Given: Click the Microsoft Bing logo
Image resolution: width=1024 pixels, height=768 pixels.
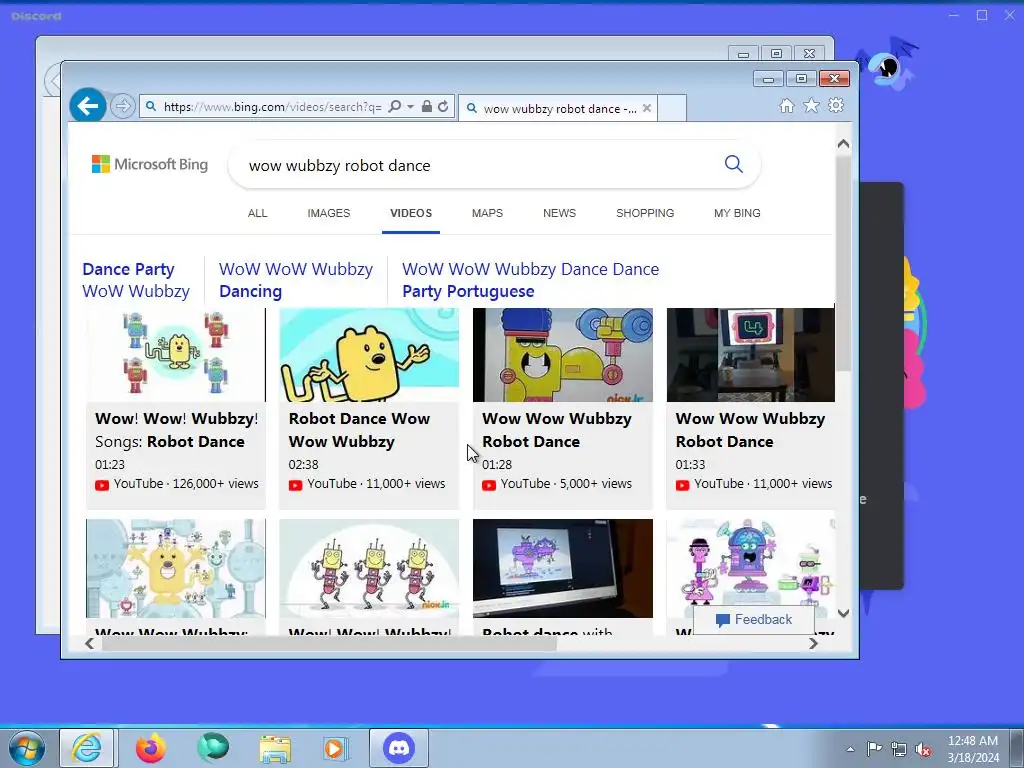Looking at the screenshot, I should [150, 164].
